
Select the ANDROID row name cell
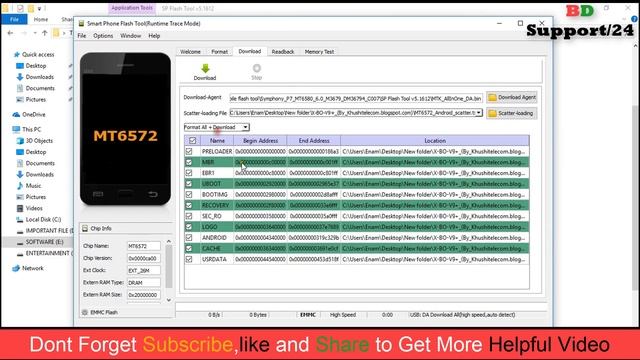pos(217,238)
